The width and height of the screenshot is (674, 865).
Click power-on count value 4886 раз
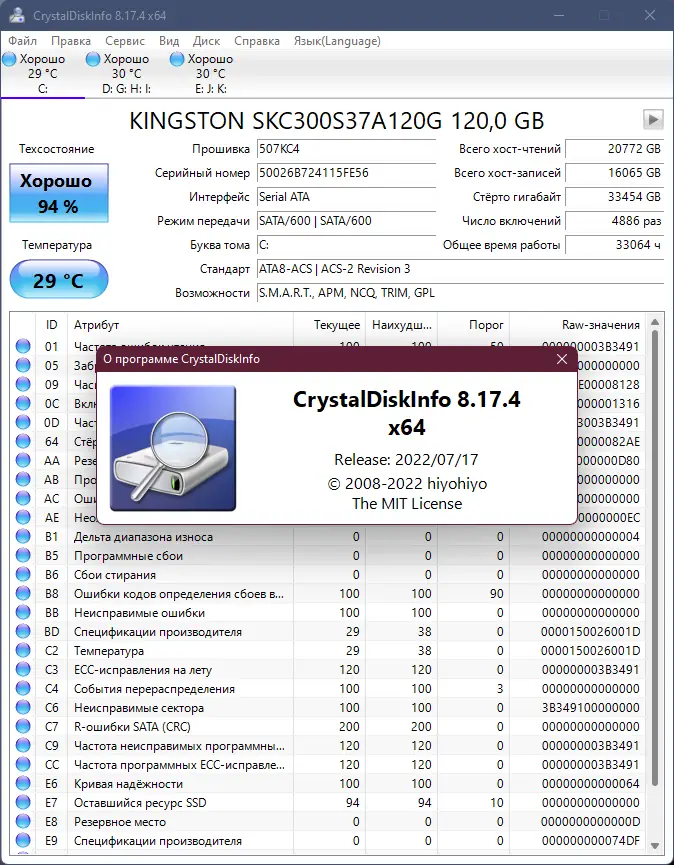click(614, 221)
